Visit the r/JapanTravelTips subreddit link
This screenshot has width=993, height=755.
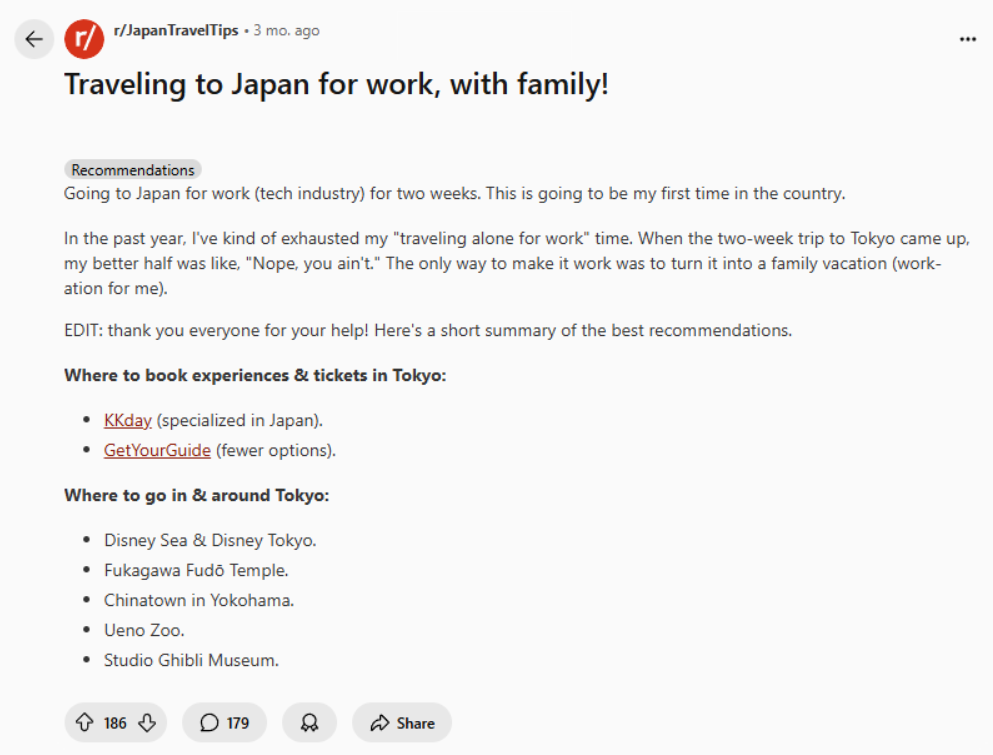176,30
